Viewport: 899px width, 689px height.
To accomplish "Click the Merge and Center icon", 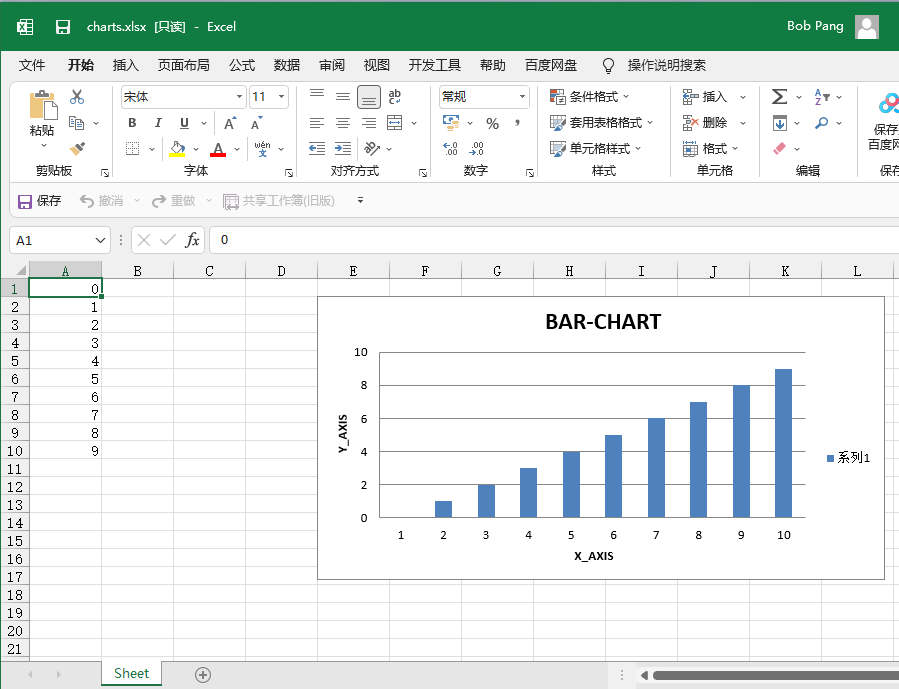I will (394, 123).
